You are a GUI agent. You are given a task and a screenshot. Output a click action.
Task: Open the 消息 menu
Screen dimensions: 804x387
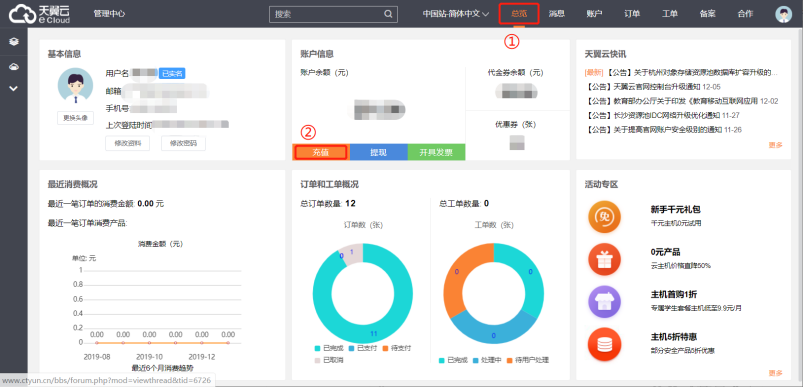coord(556,14)
